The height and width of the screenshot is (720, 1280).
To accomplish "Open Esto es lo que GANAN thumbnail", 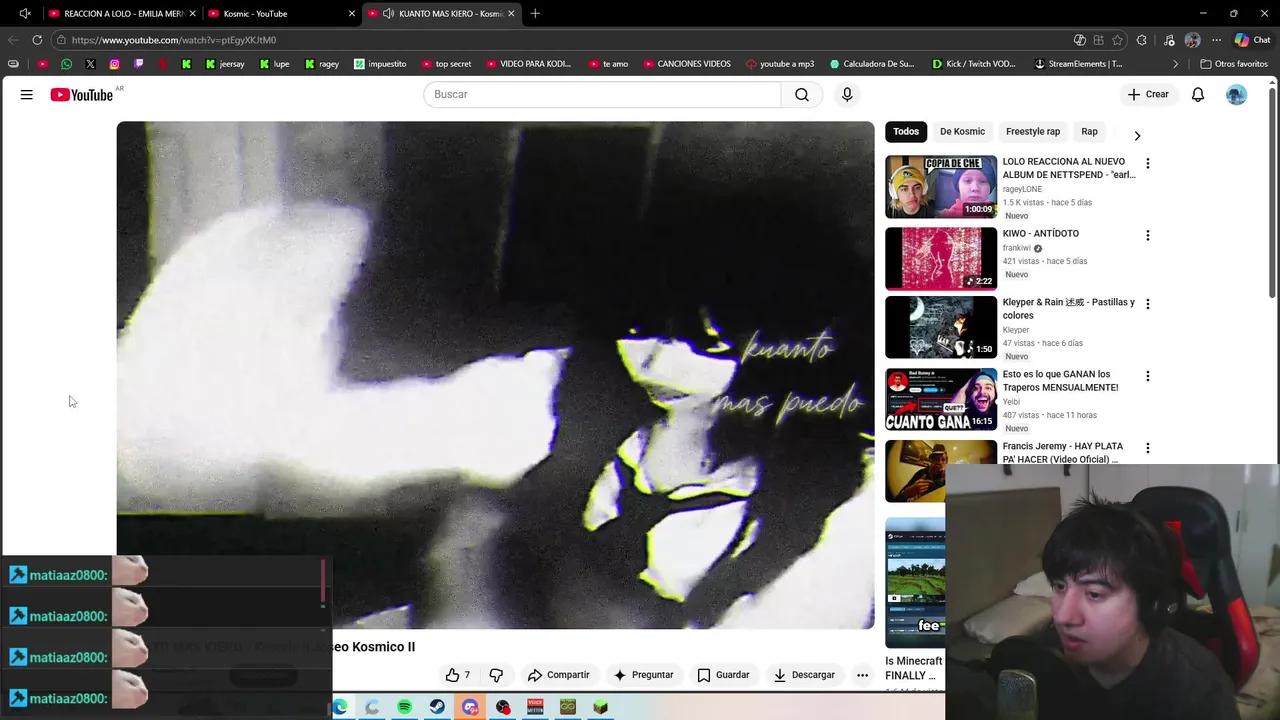I will tap(941, 399).
